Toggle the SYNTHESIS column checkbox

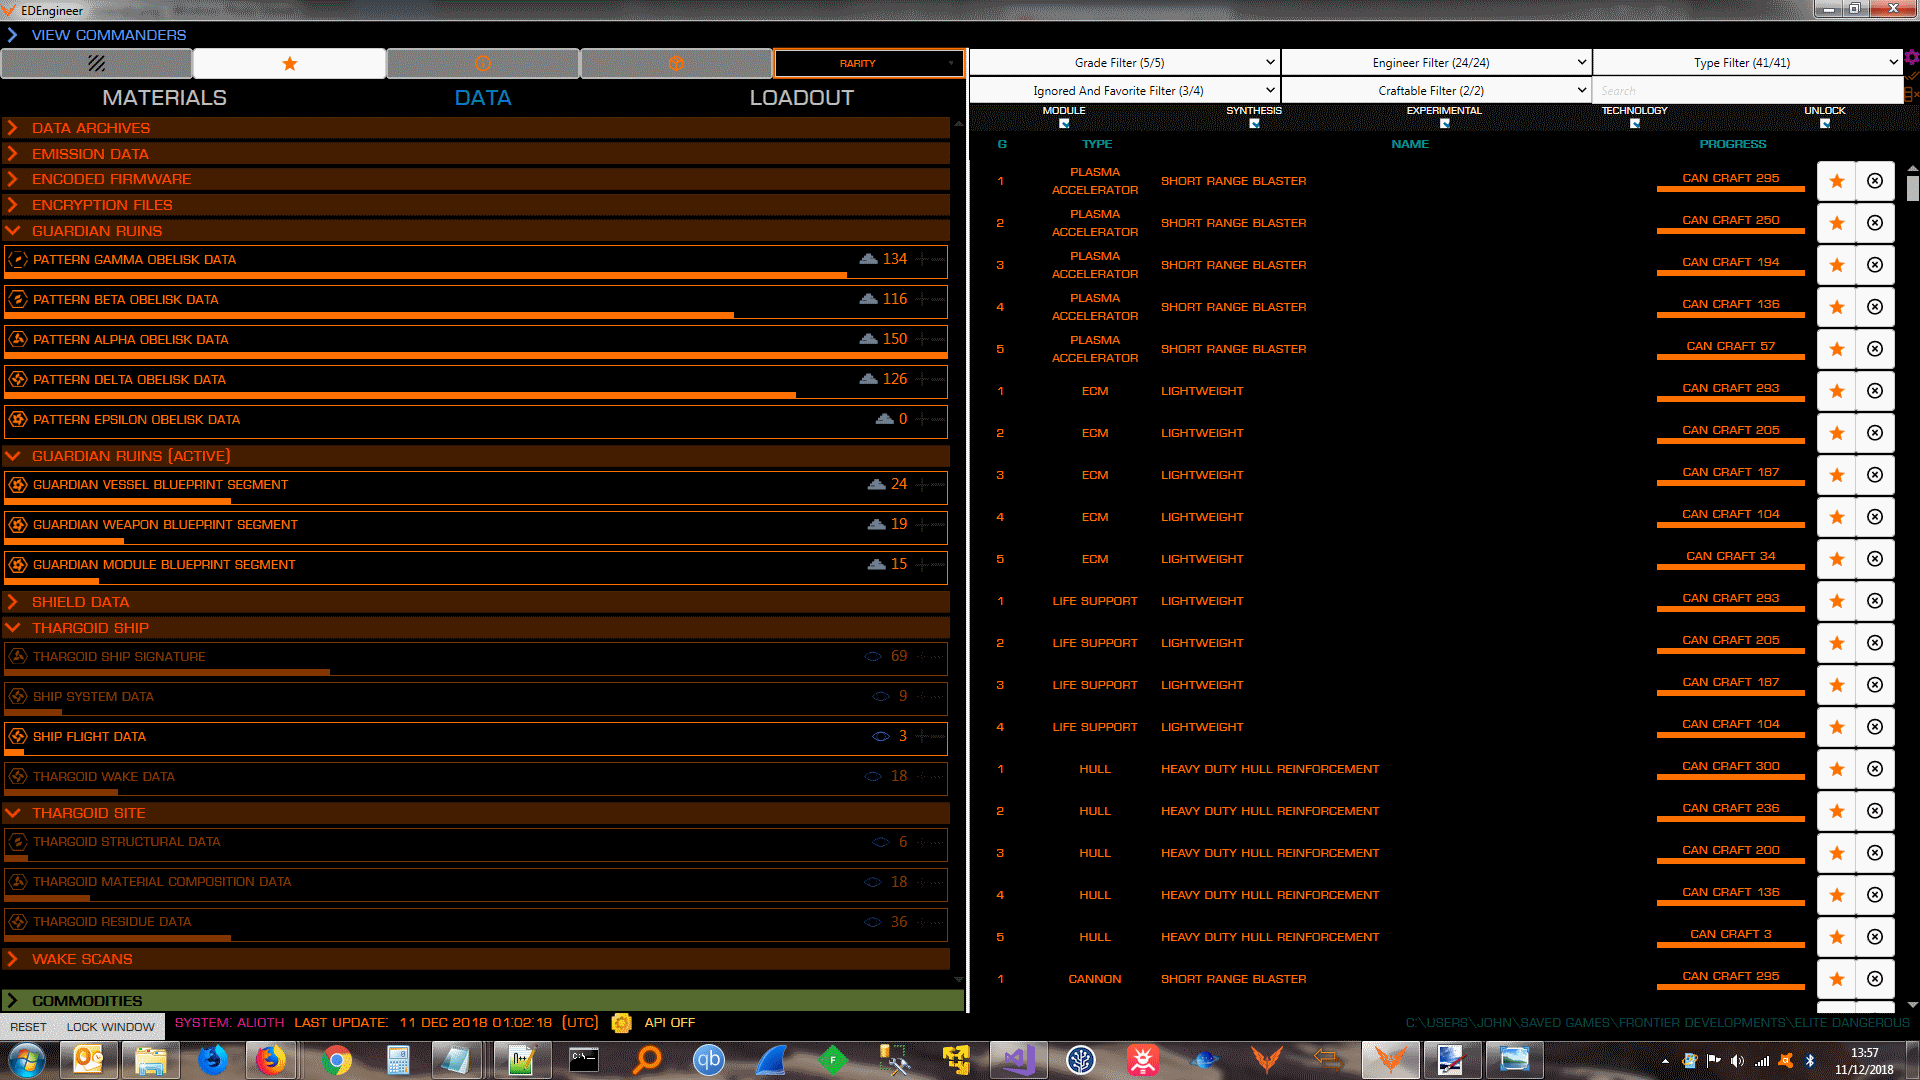[x=1253, y=122]
